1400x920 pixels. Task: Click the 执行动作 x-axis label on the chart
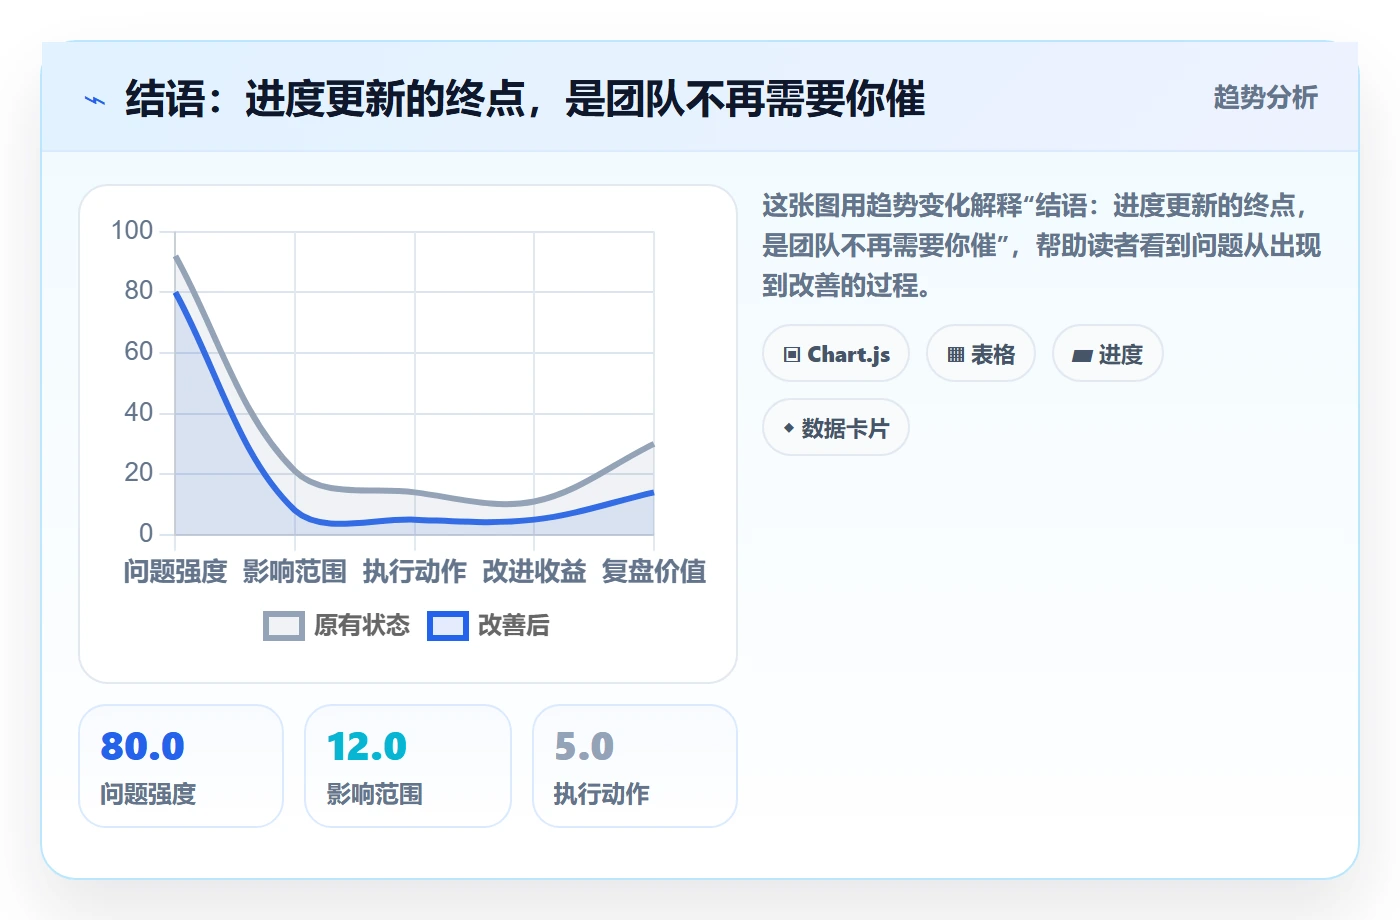(415, 572)
